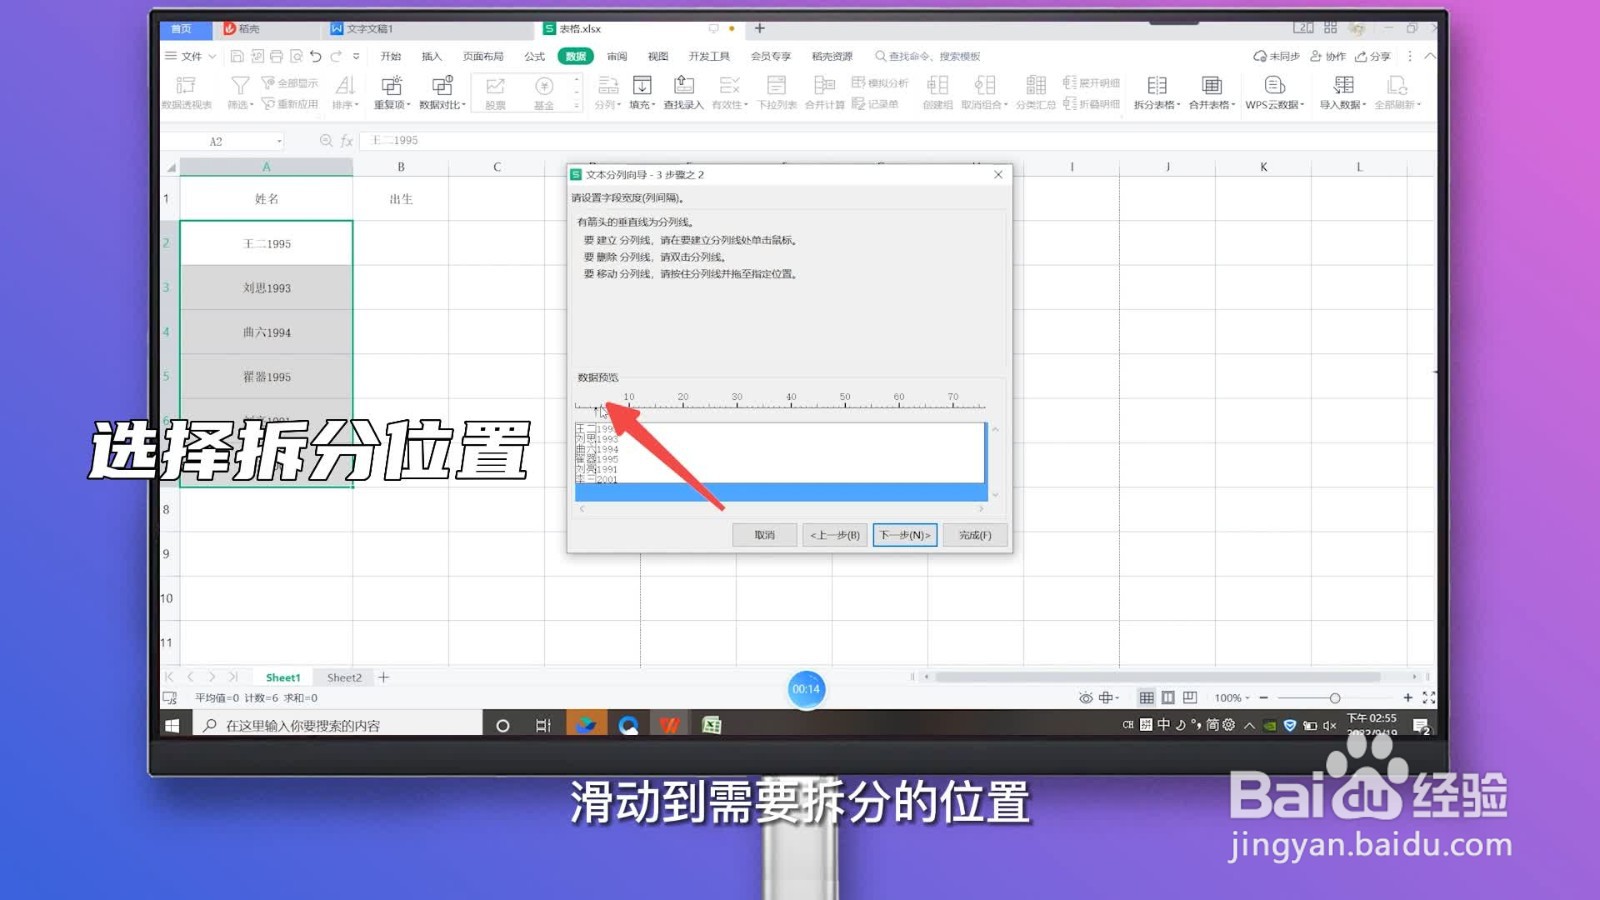Click the Redo arrow icon

336,56
